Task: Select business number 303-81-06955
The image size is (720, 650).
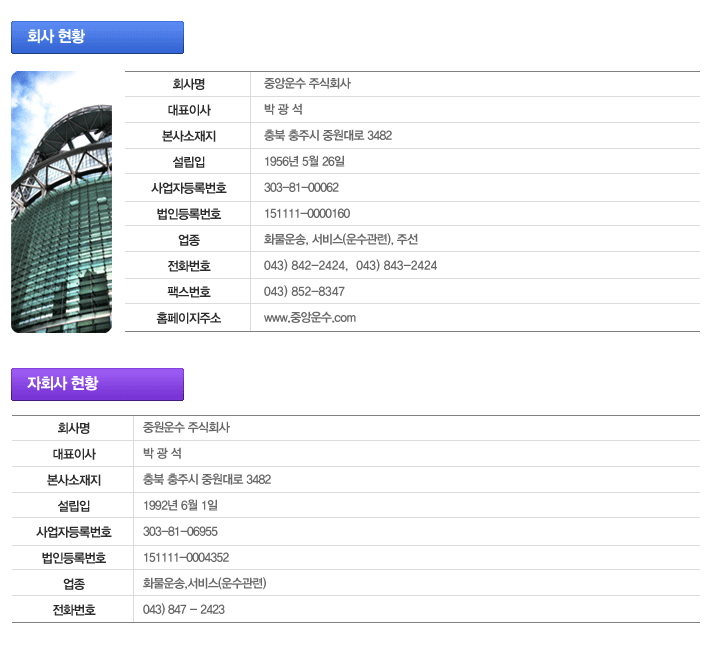Action: coord(180,532)
